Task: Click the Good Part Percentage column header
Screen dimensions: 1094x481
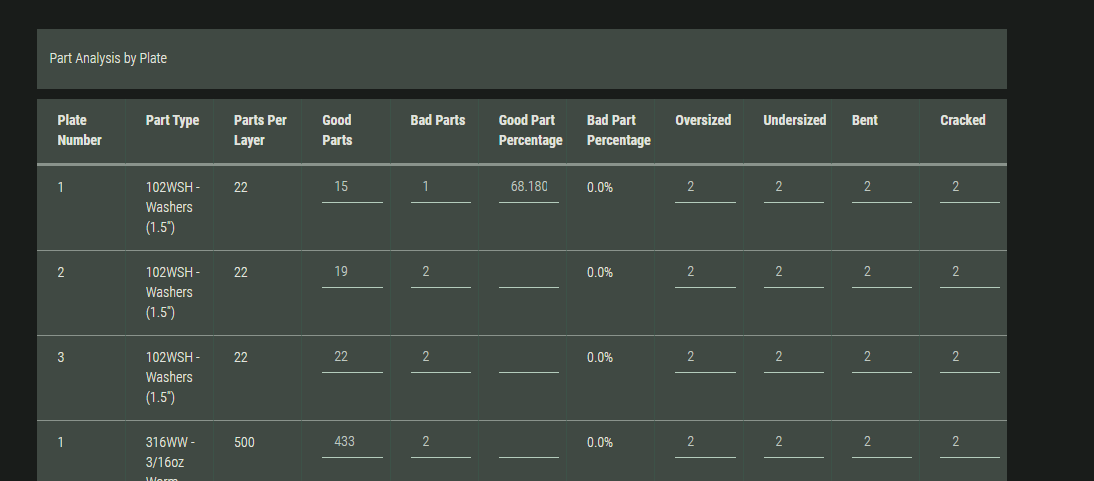Action: pyautogui.click(x=530, y=131)
